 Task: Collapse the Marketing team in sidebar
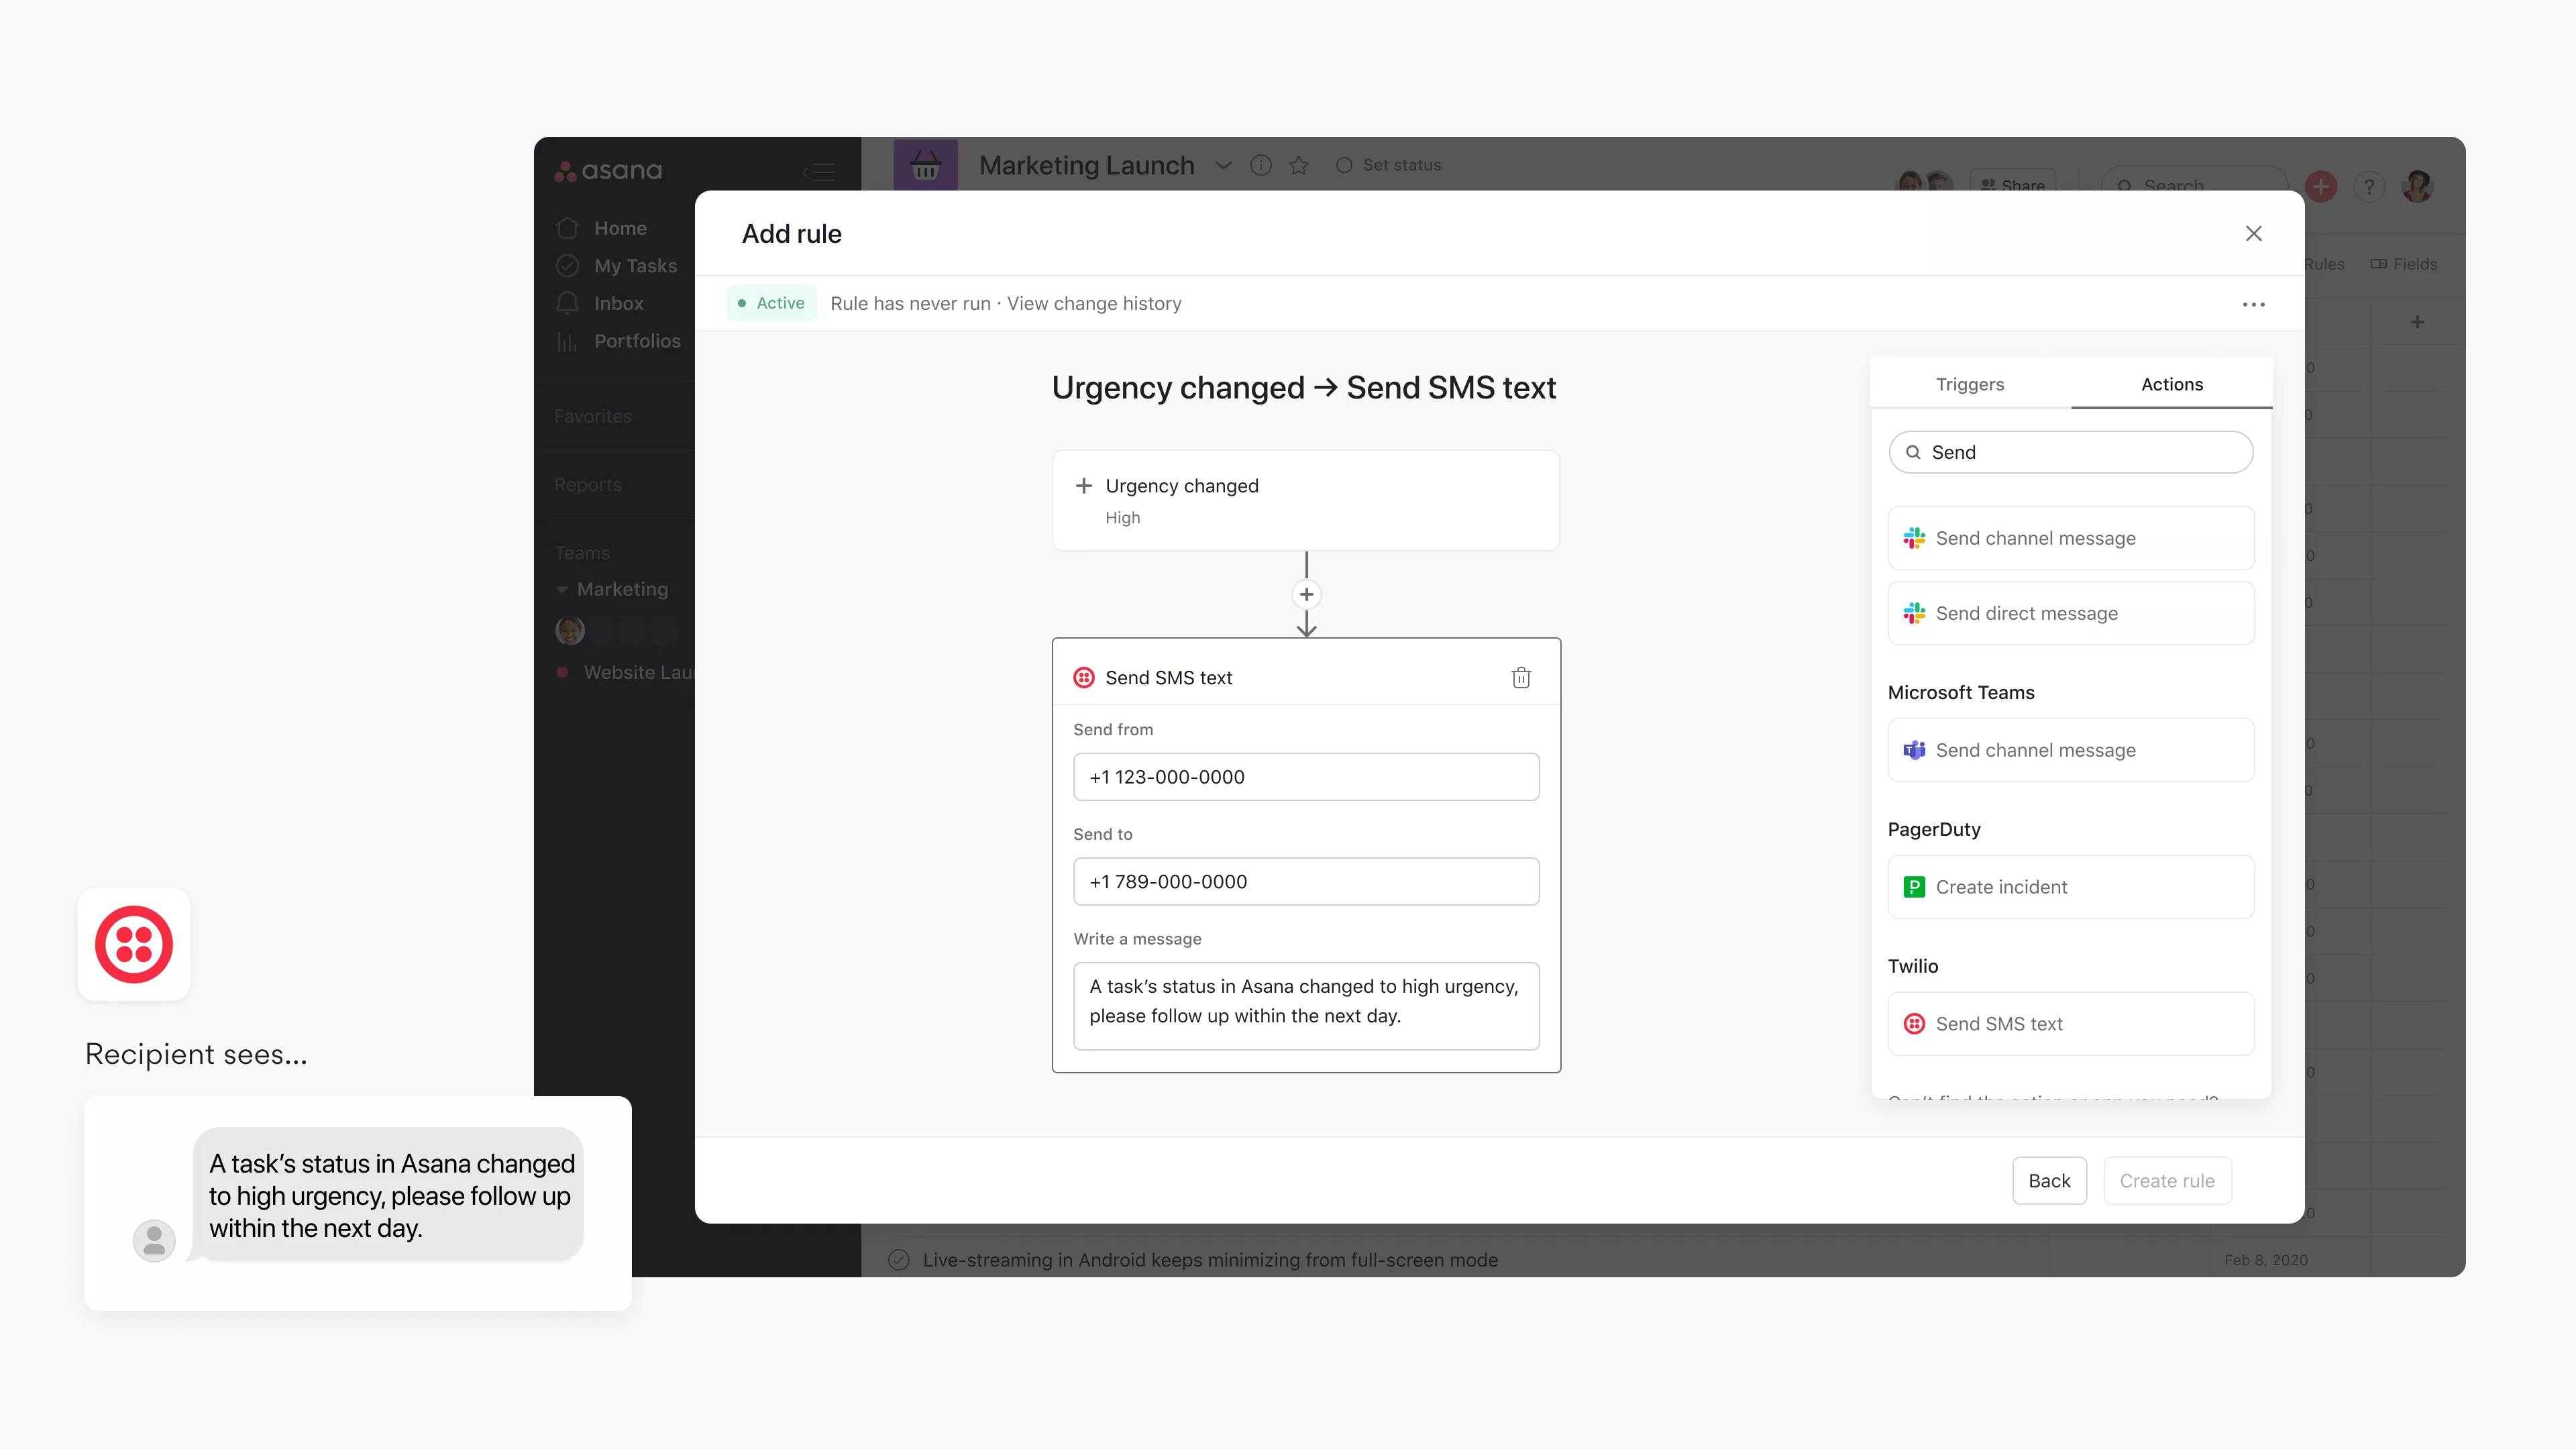[562, 589]
